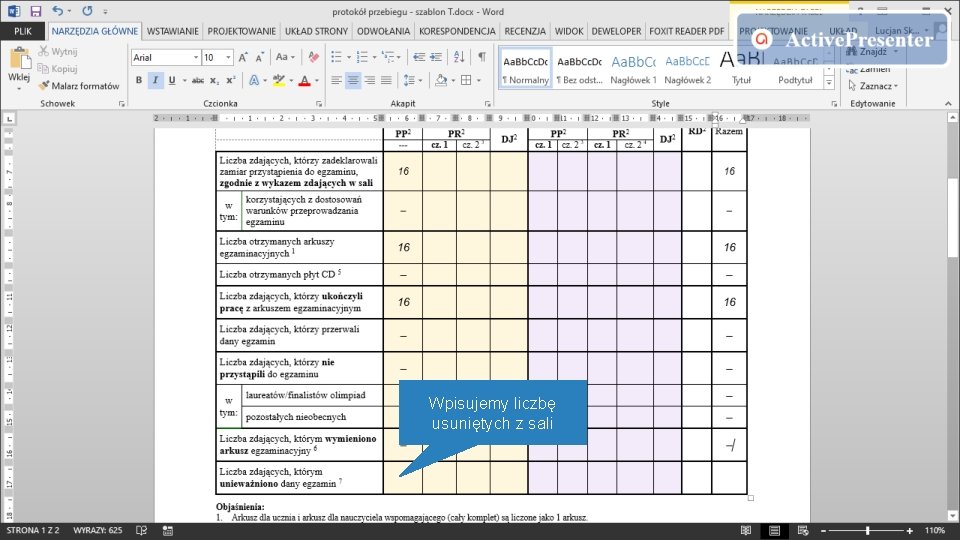960x540 pixels.
Task: Cut selection with Wytnij
Action: pyautogui.click(x=58, y=51)
